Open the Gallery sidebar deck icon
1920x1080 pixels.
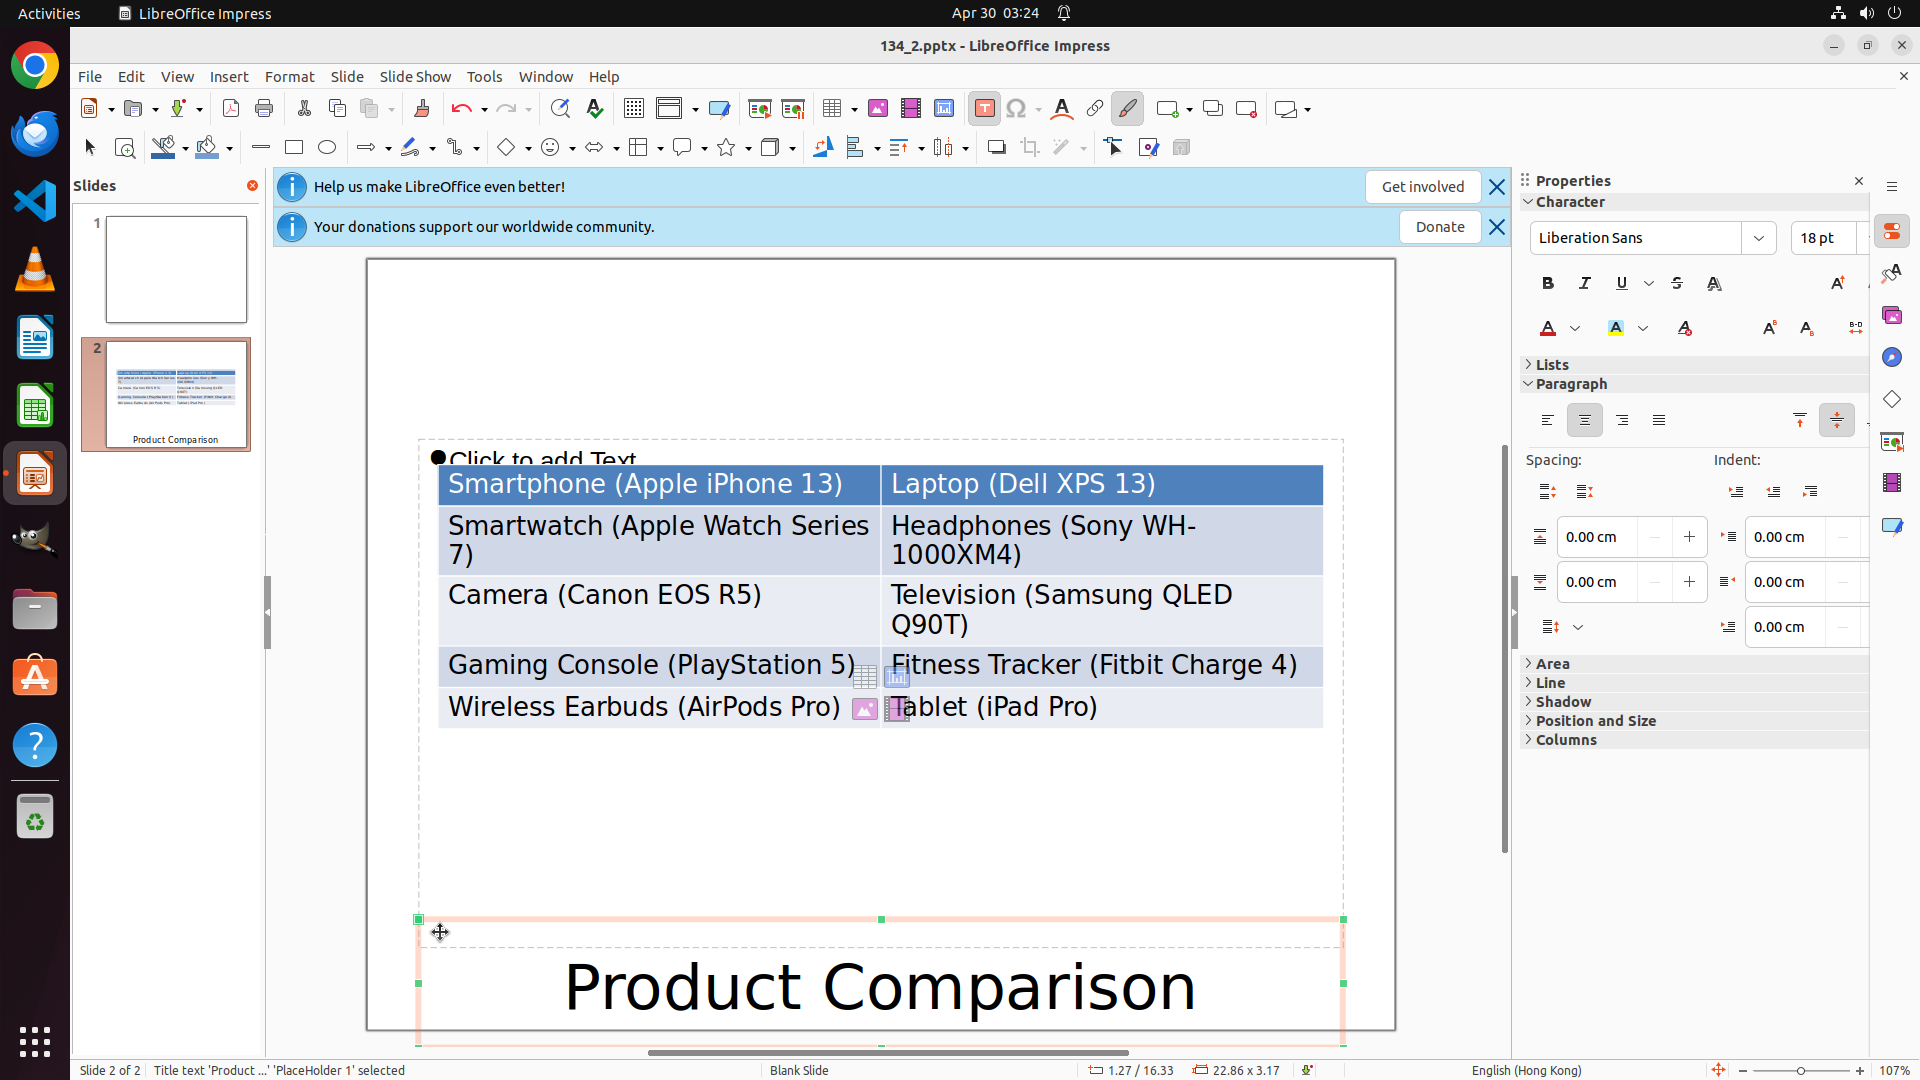click(1892, 316)
